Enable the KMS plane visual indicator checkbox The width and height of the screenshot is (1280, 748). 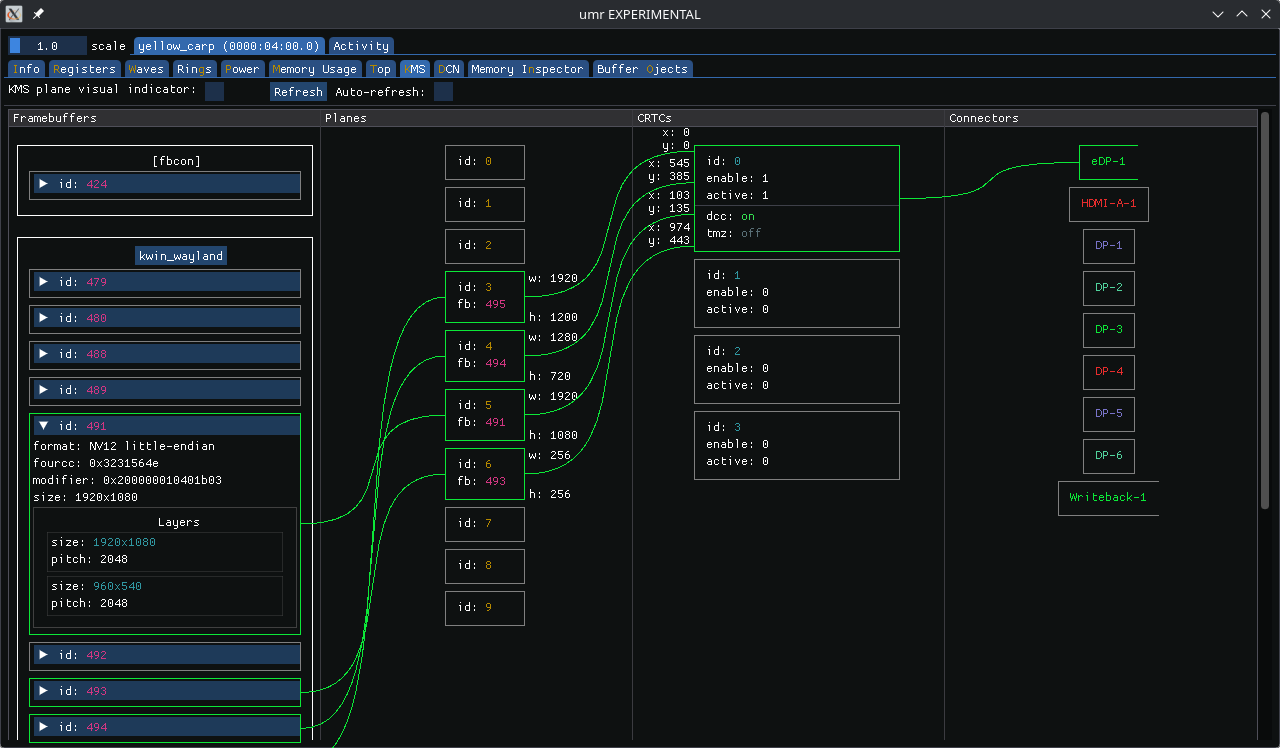tap(213, 90)
